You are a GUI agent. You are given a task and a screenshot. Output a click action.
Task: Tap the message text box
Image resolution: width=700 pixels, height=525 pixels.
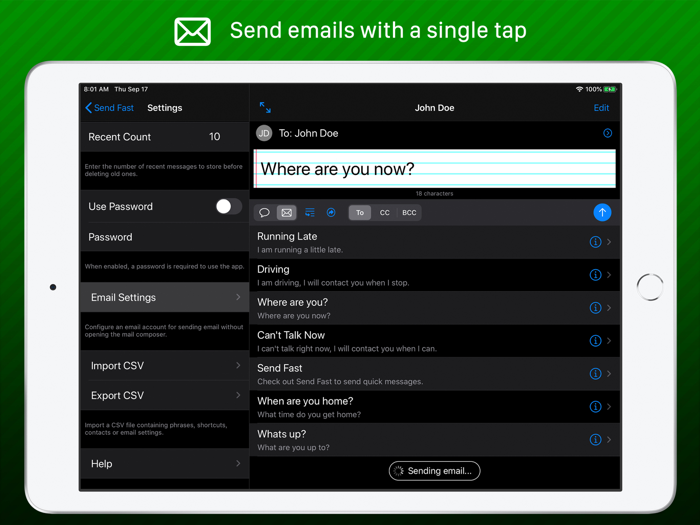point(434,169)
